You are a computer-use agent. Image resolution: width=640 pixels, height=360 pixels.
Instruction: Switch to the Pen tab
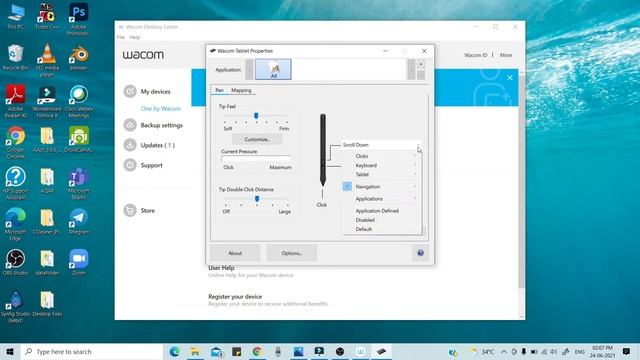coord(219,90)
